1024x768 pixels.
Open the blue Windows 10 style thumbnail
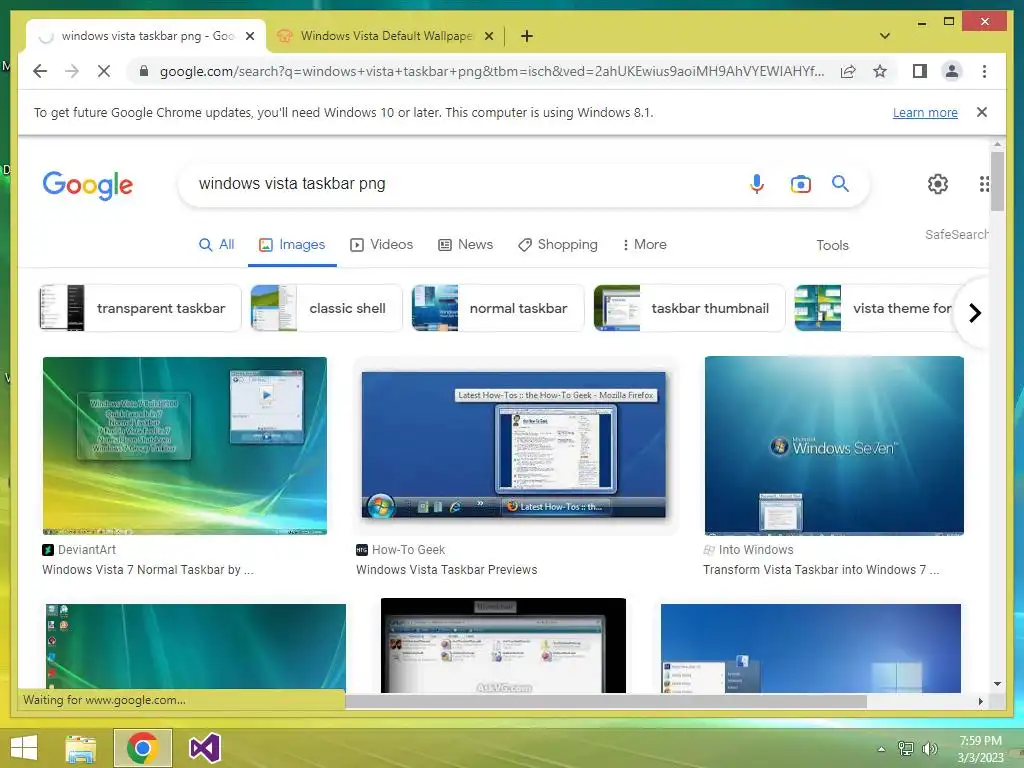coord(810,648)
